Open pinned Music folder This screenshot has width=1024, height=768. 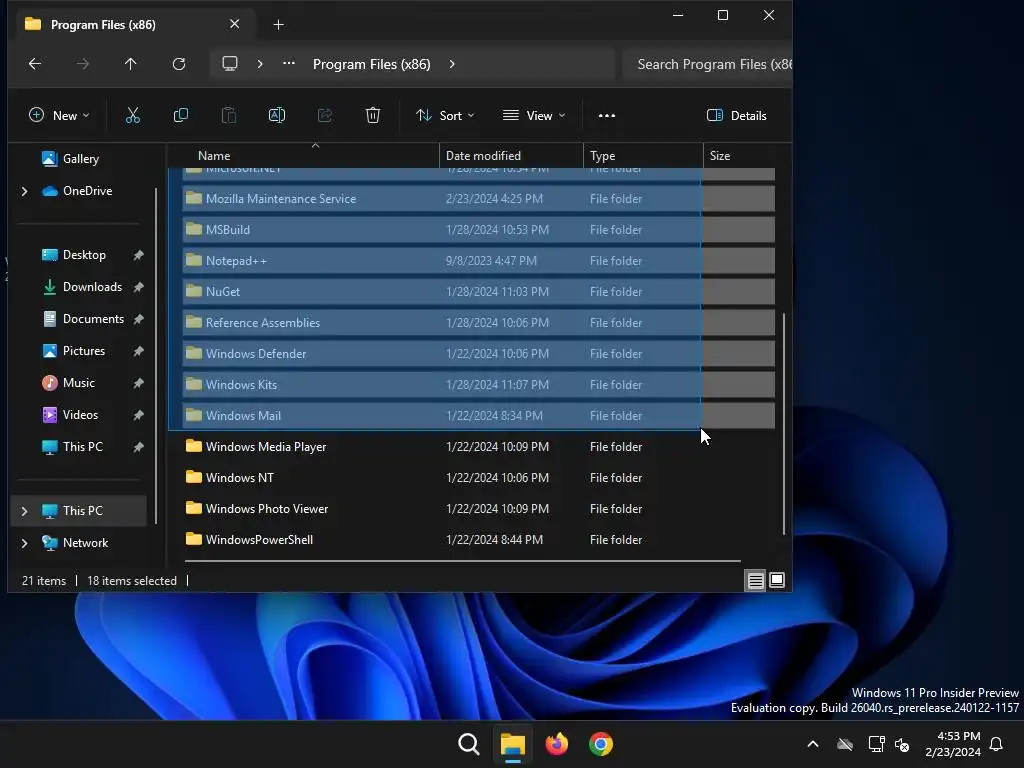[78, 383]
